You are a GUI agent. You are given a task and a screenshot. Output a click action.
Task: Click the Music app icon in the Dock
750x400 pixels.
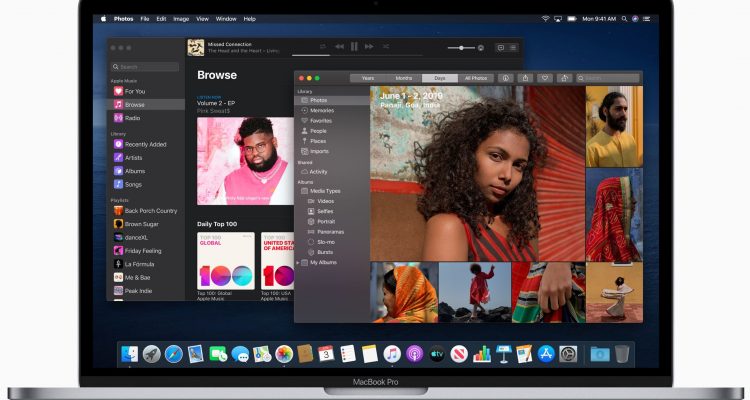[x=392, y=354]
